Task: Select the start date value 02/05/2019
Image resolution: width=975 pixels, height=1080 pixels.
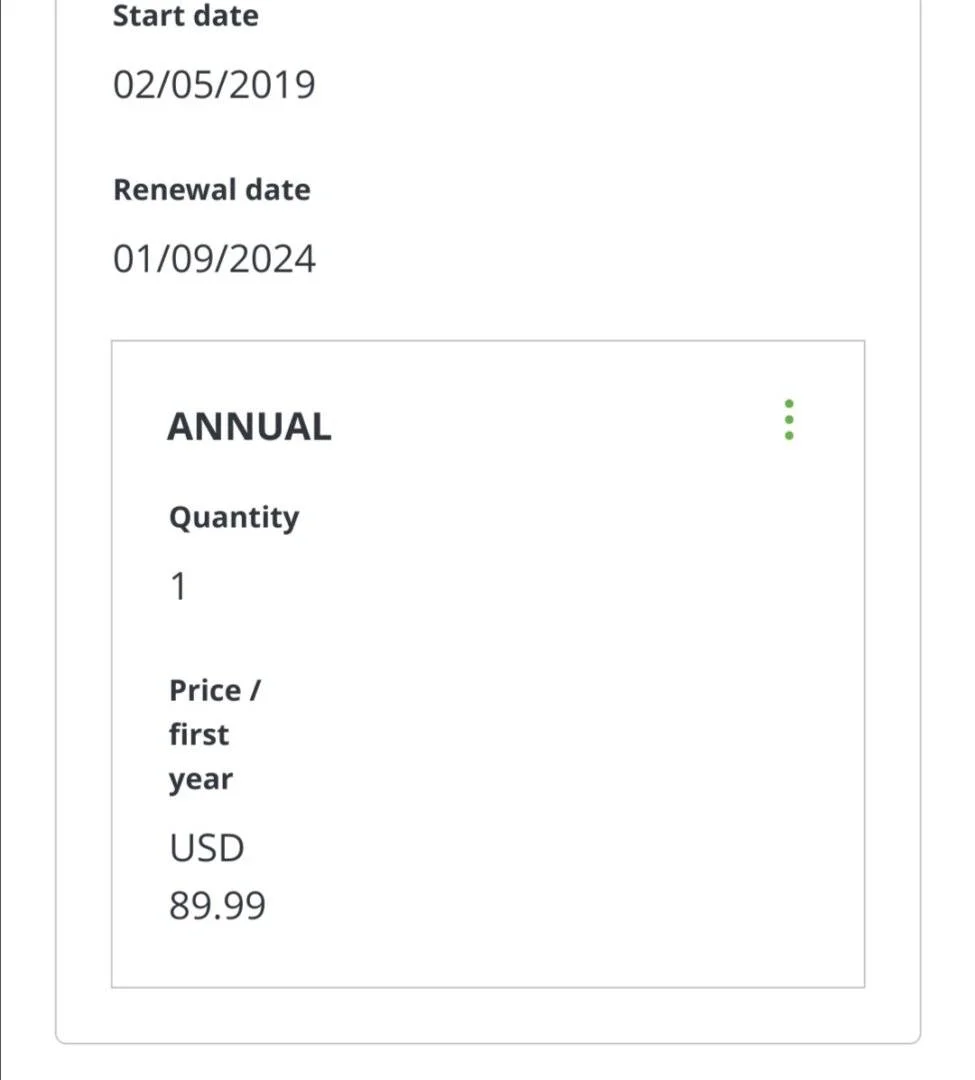Action: pyautogui.click(x=214, y=85)
